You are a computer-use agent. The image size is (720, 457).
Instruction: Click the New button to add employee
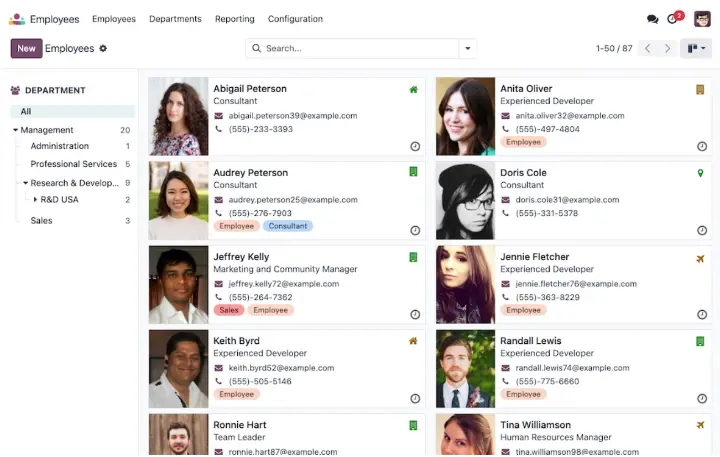[x=26, y=48]
